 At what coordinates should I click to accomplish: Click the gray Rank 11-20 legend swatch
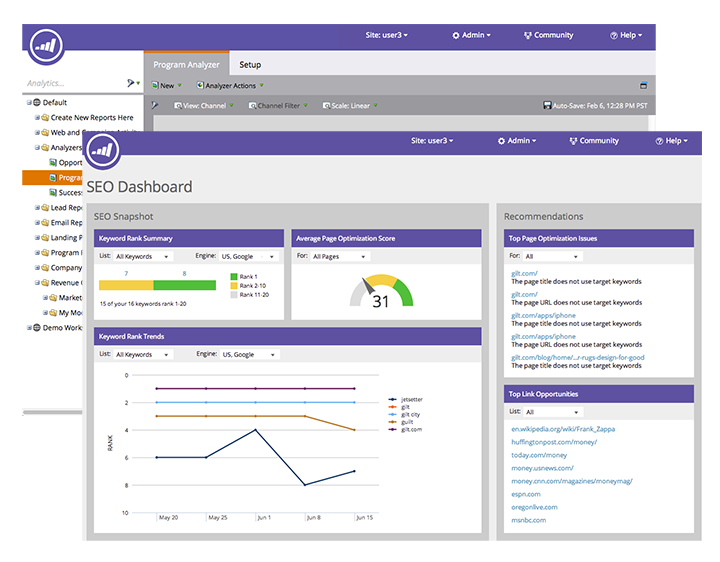point(234,295)
